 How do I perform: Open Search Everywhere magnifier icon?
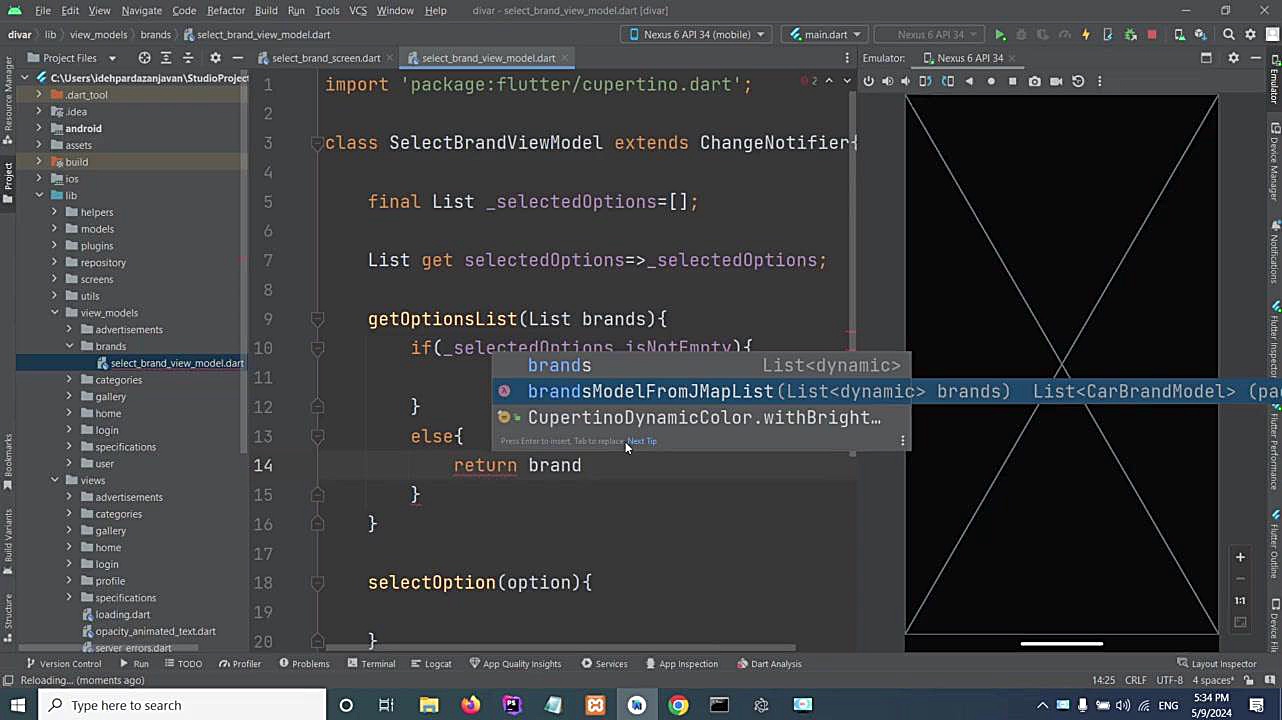1229,34
